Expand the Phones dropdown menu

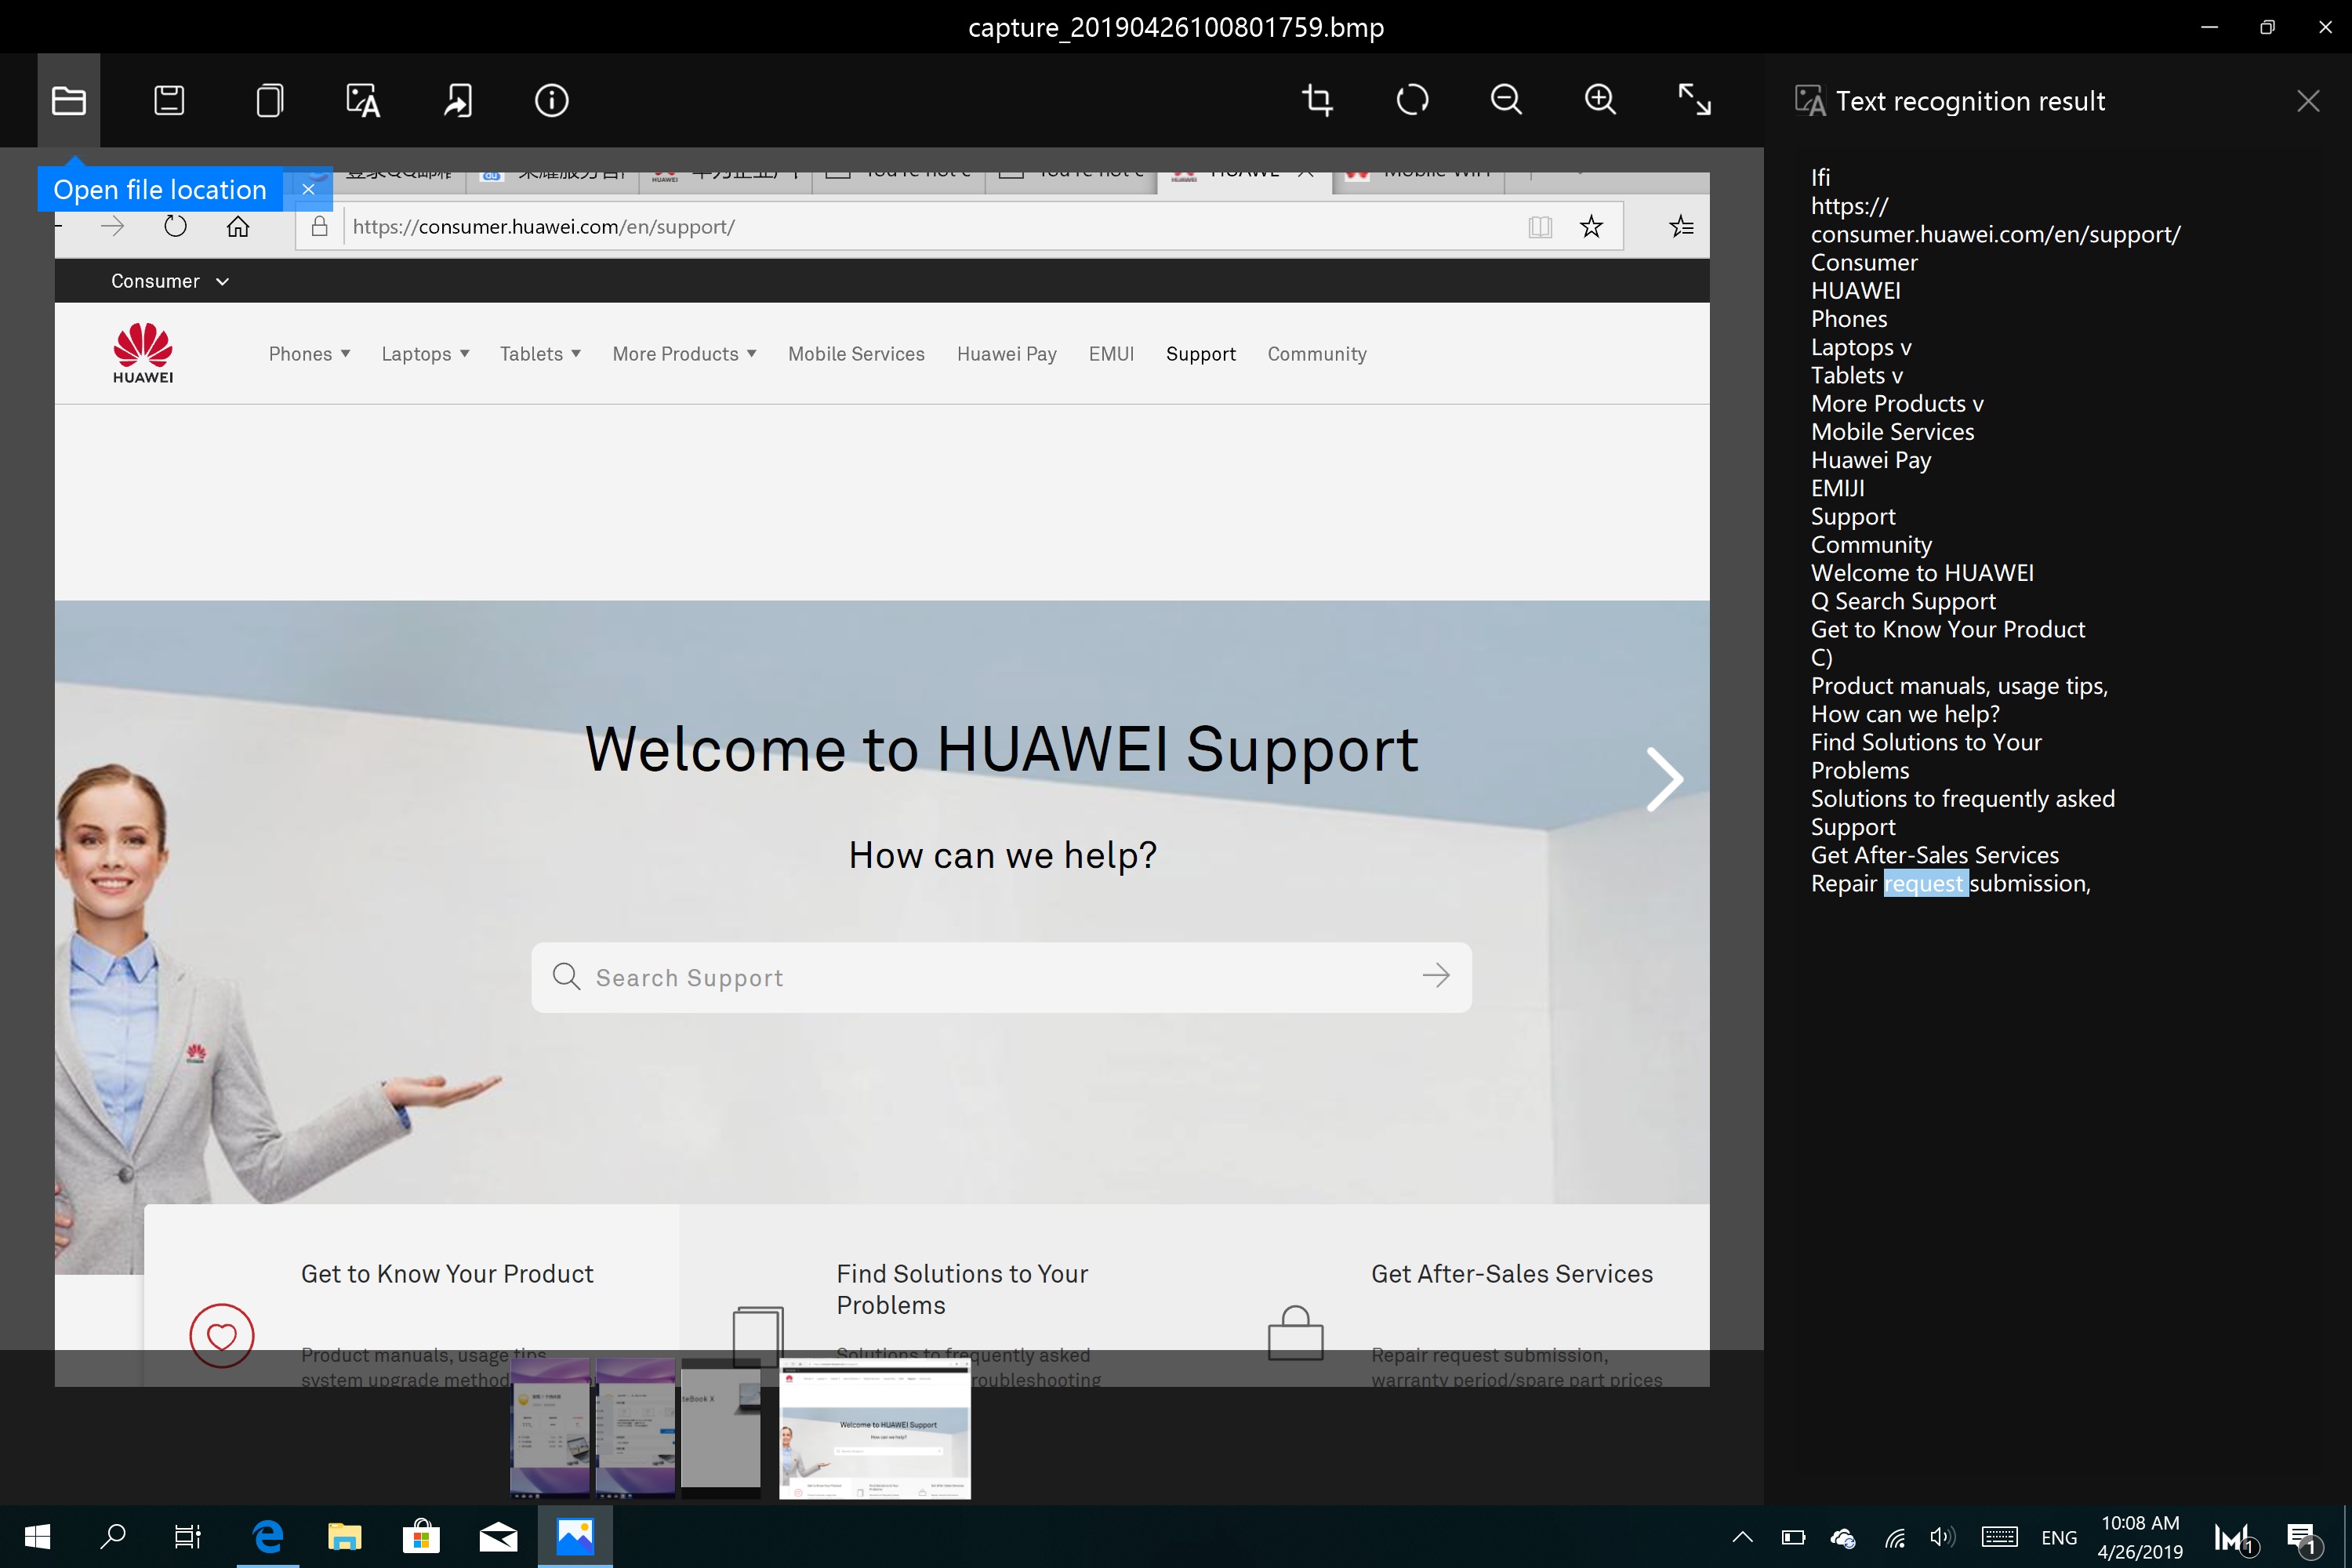click(308, 354)
